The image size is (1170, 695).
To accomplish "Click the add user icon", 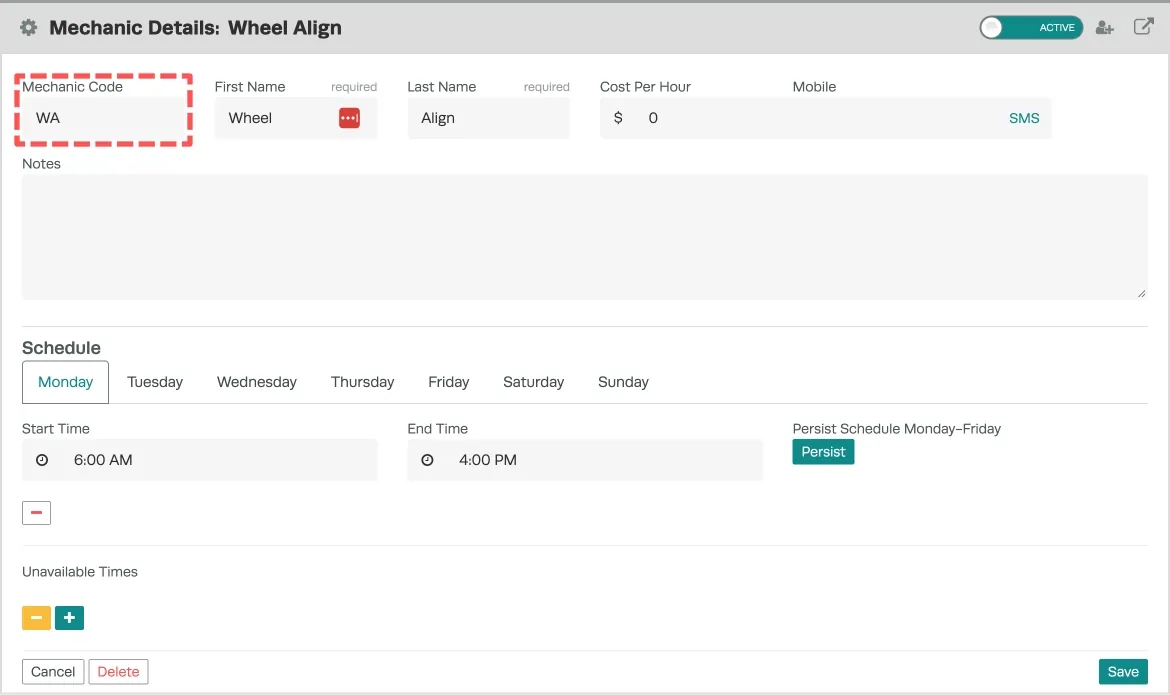I will coord(1104,28).
